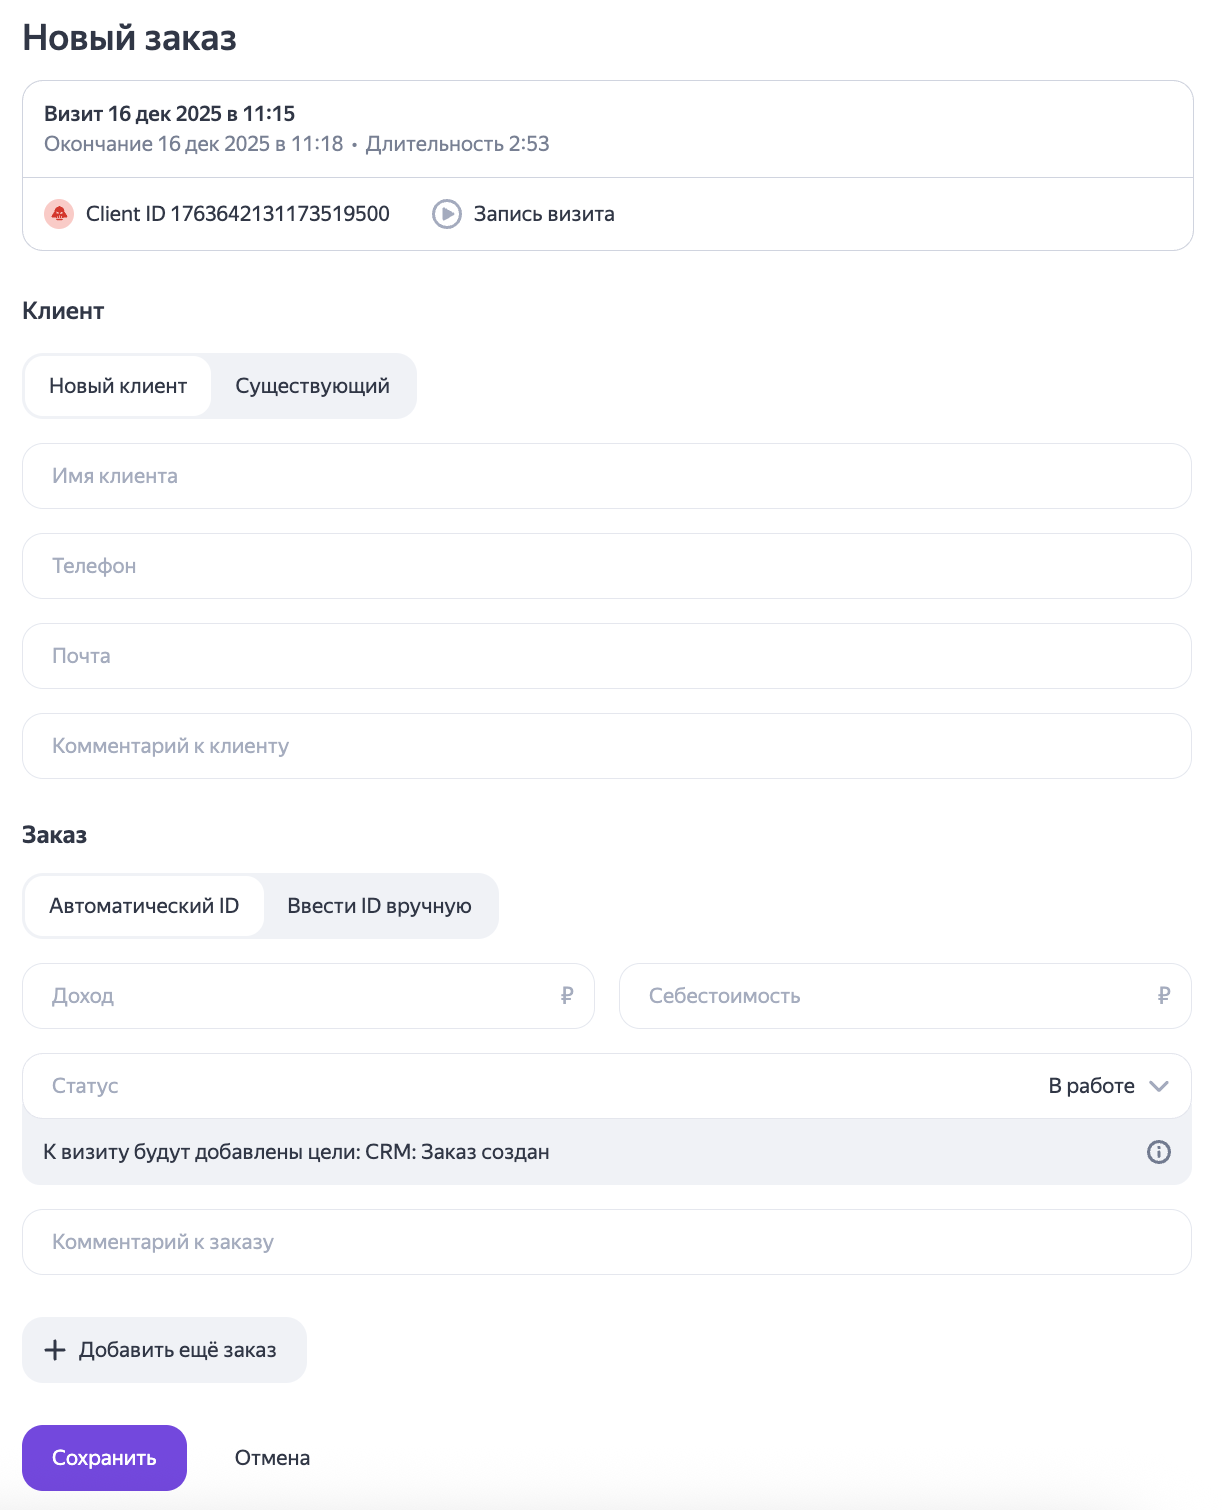Switch to Ввести ID вручную
1232x1510 pixels.
pyautogui.click(x=379, y=906)
